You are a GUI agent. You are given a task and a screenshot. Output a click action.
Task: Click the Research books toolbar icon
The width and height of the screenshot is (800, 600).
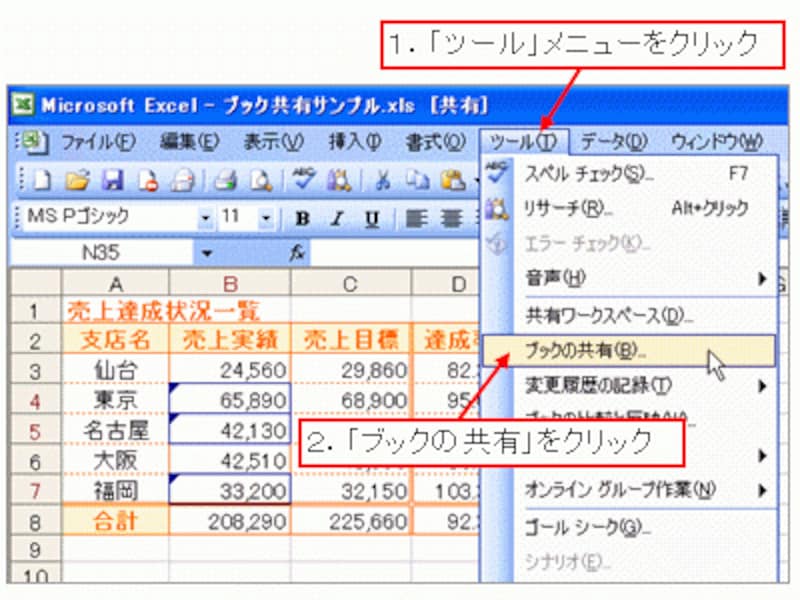[x=339, y=181]
